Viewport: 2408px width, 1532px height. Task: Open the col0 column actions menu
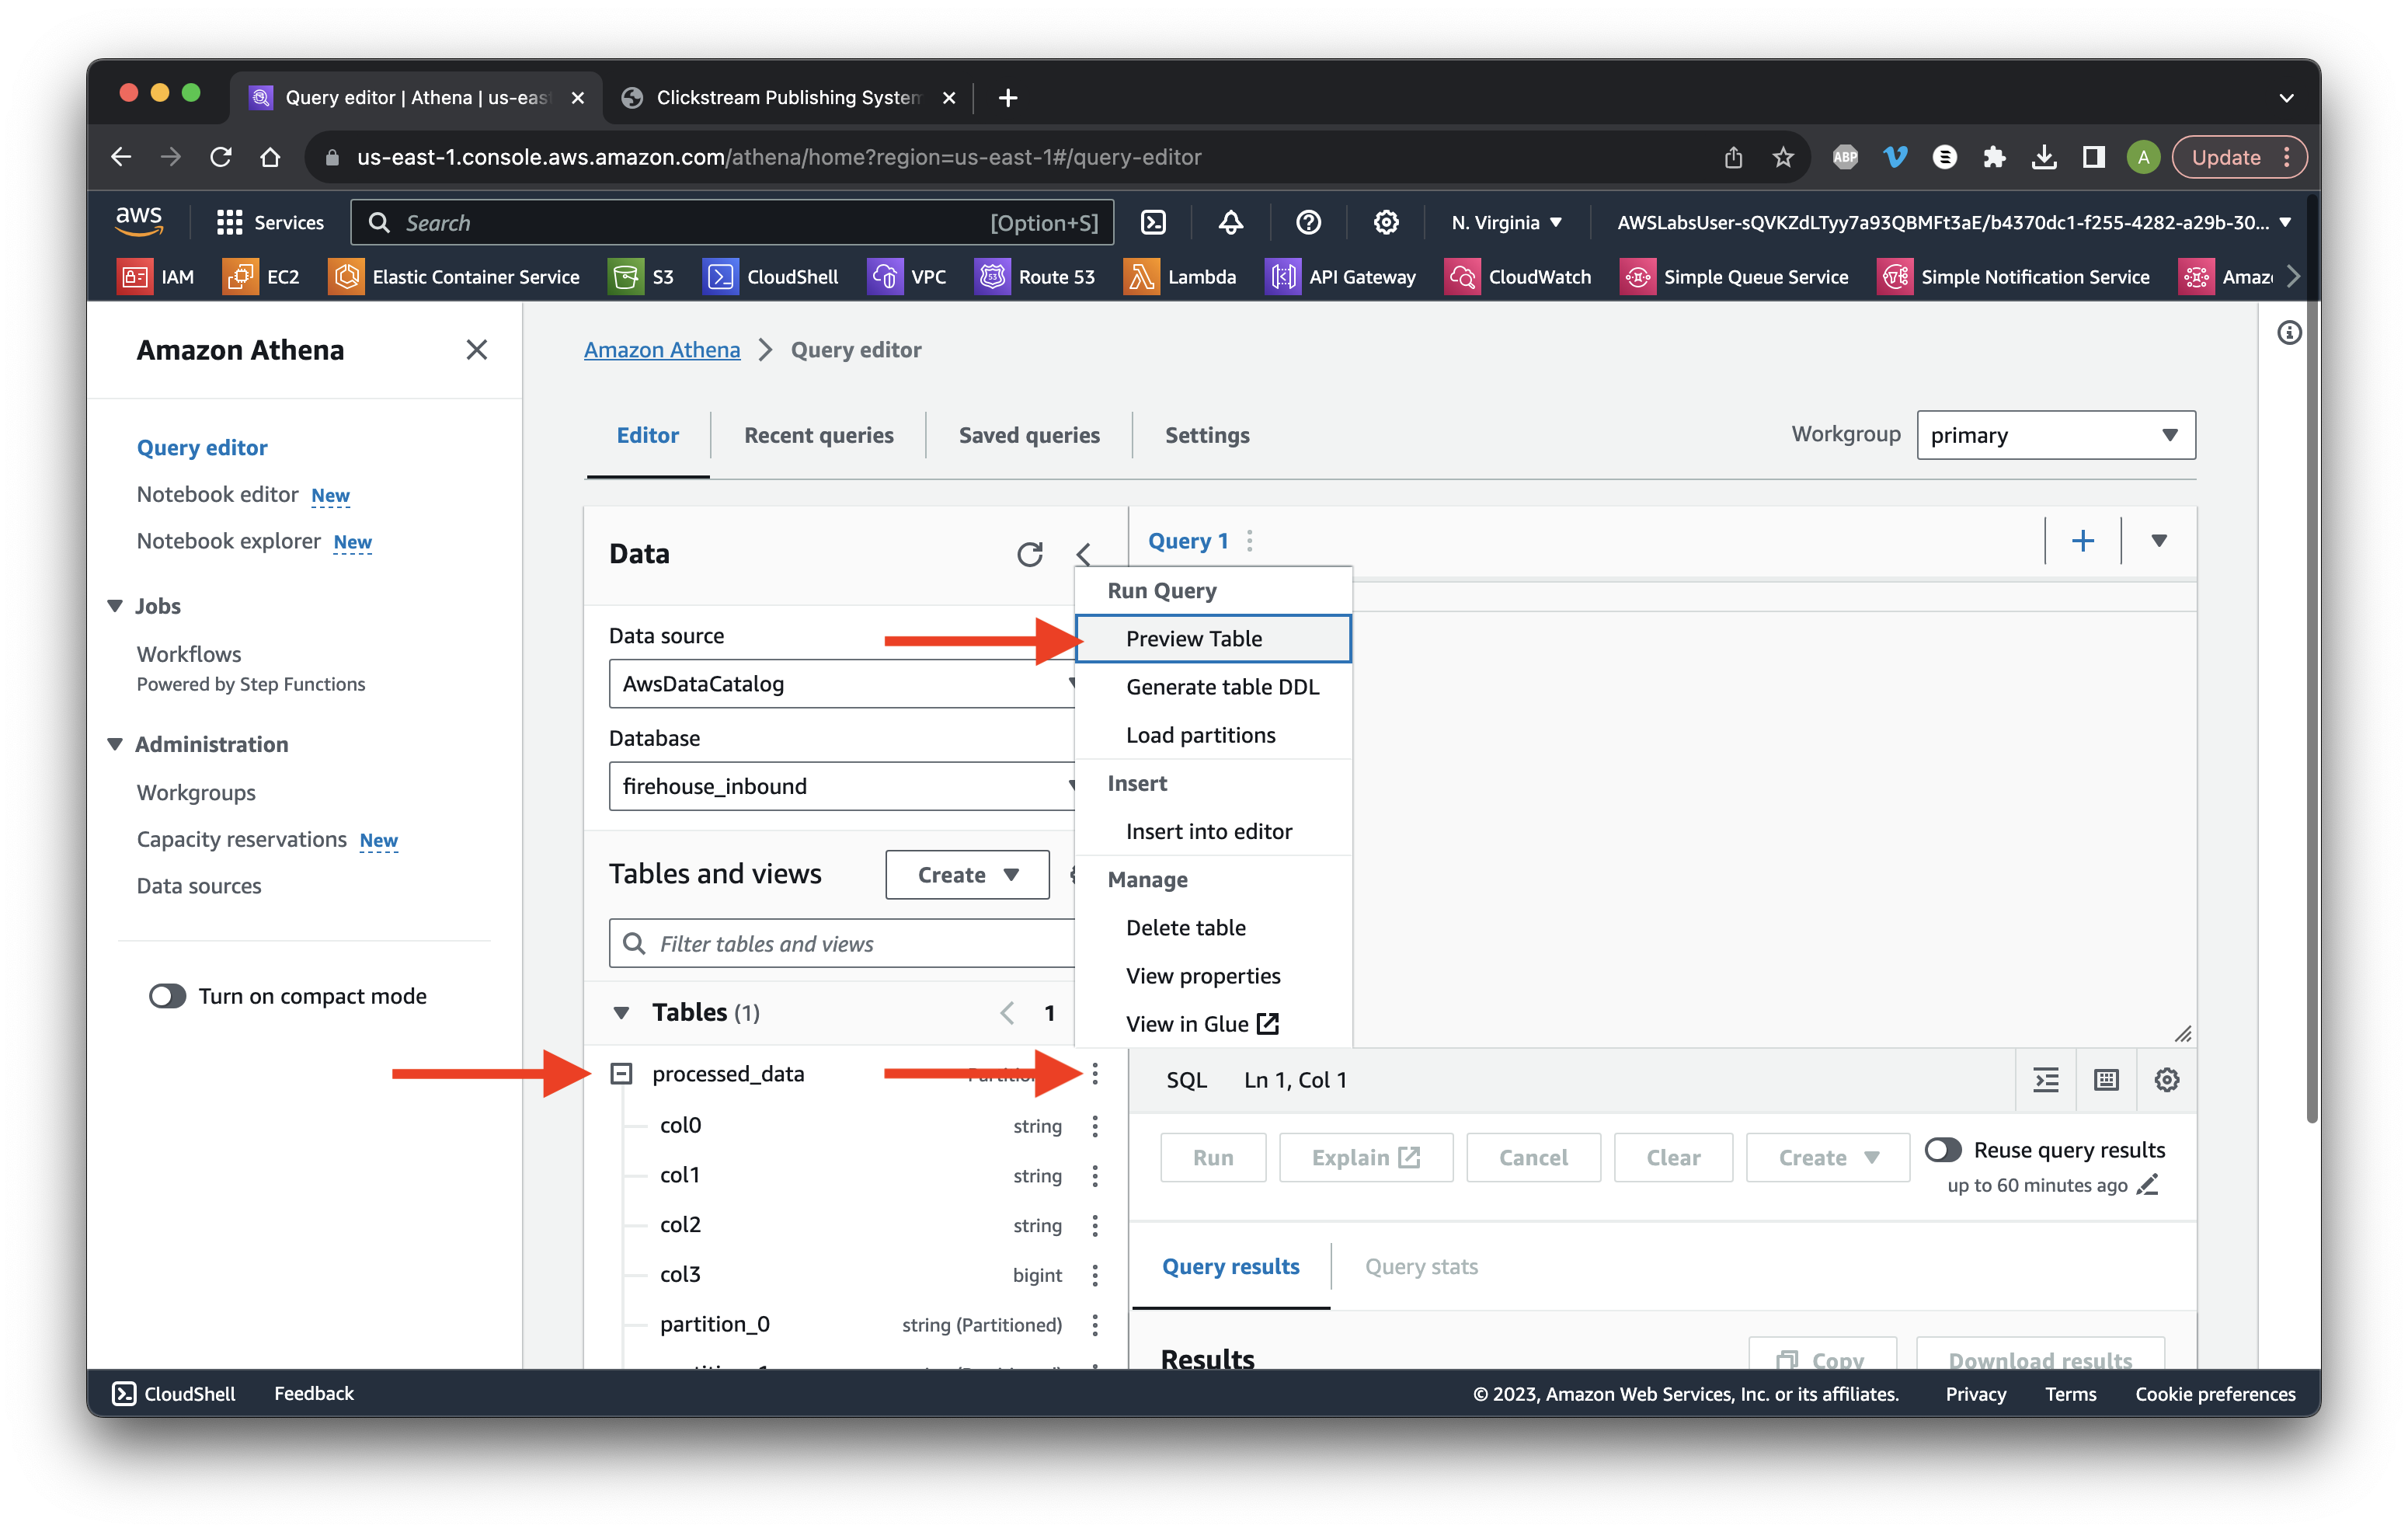pyautogui.click(x=1095, y=1126)
